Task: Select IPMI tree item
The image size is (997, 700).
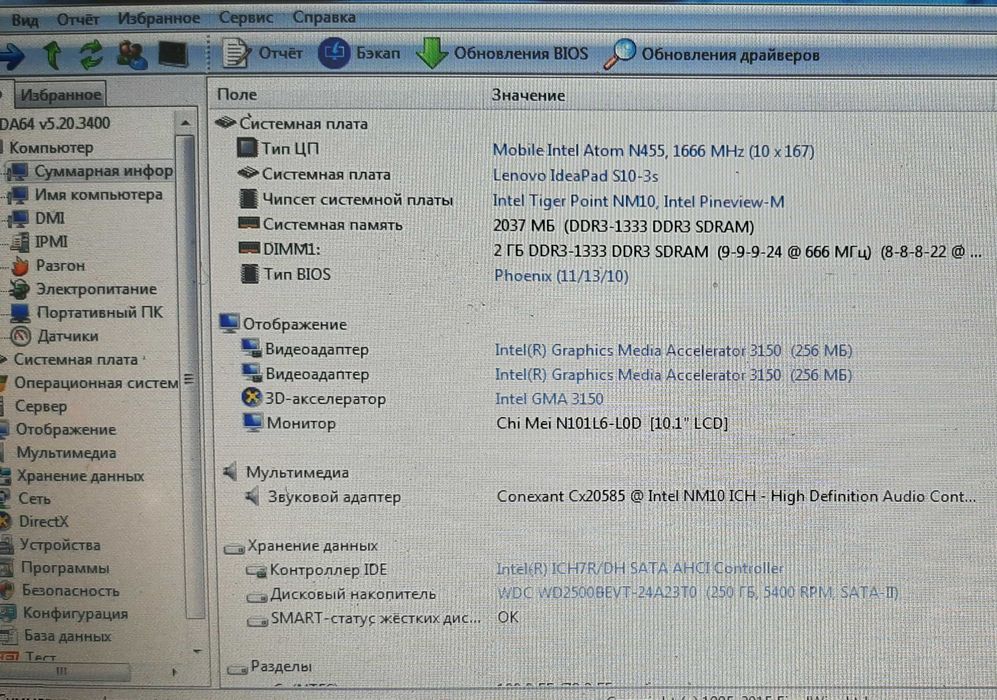Action: [x=51, y=242]
